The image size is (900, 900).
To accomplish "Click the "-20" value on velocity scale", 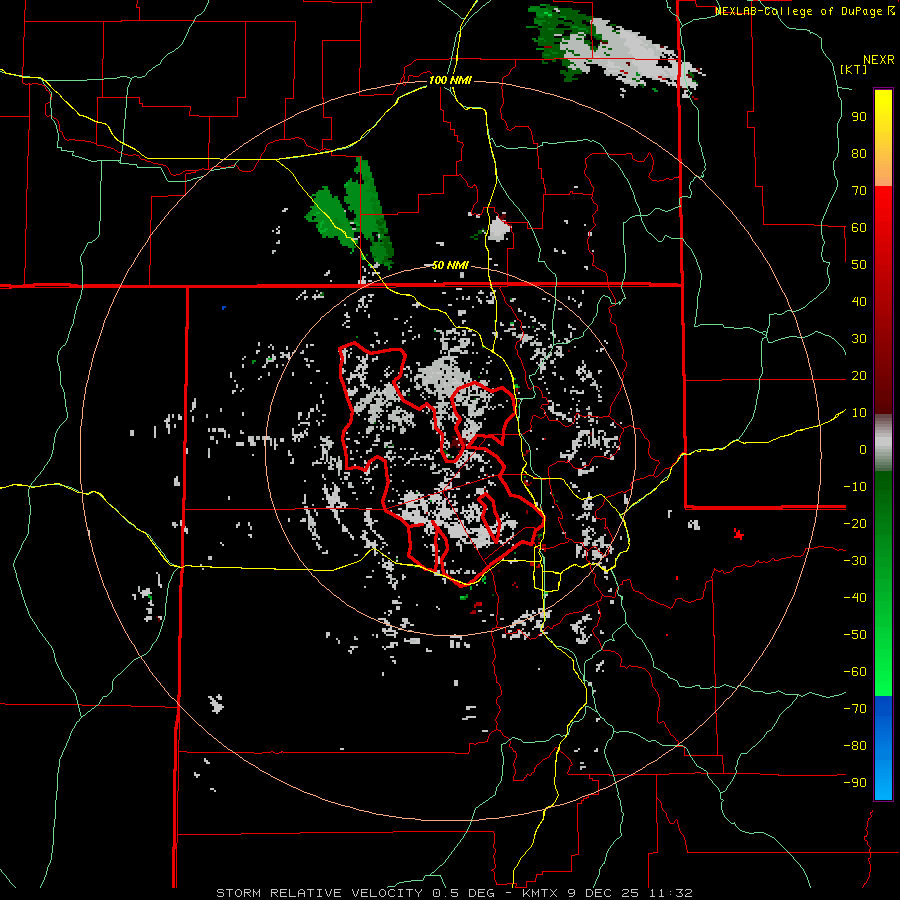I will [855, 523].
